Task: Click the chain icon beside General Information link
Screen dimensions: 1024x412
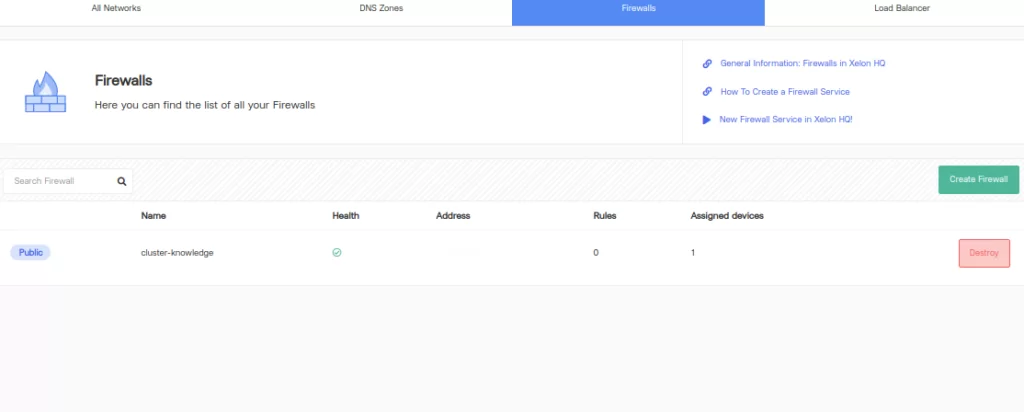Action: [x=707, y=63]
